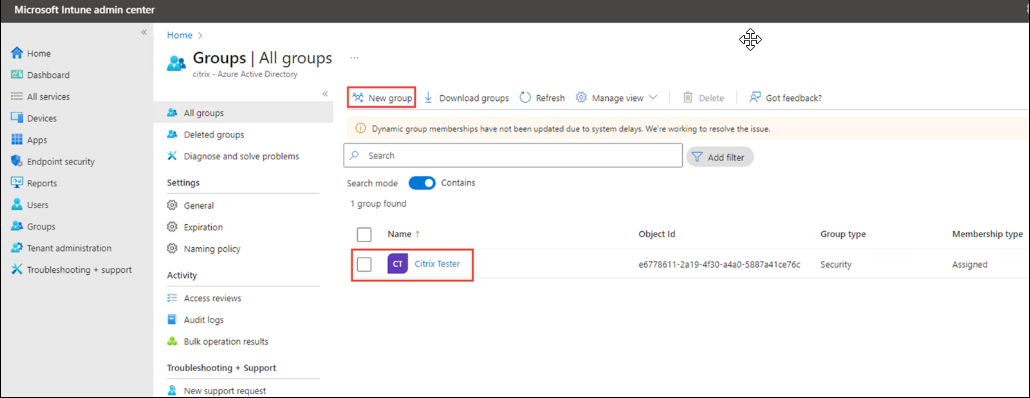
Task: Click the Got feedback person icon
Action: point(755,98)
